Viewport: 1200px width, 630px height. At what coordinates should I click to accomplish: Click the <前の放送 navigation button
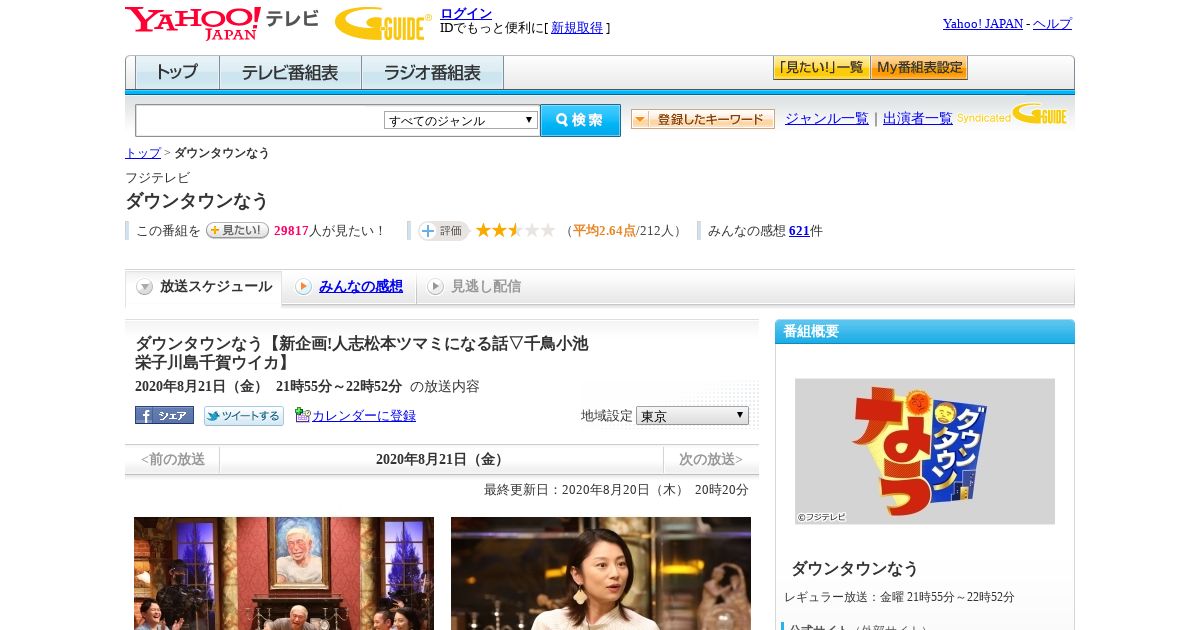172,460
